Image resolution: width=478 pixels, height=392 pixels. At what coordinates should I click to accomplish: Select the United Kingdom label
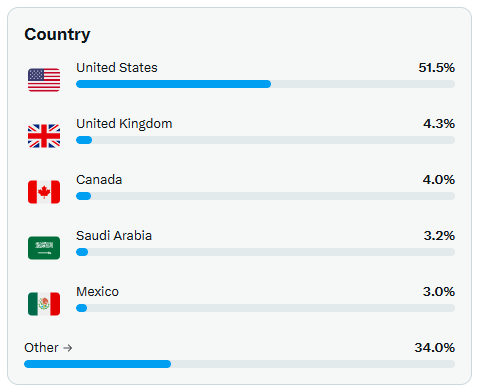(124, 124)
